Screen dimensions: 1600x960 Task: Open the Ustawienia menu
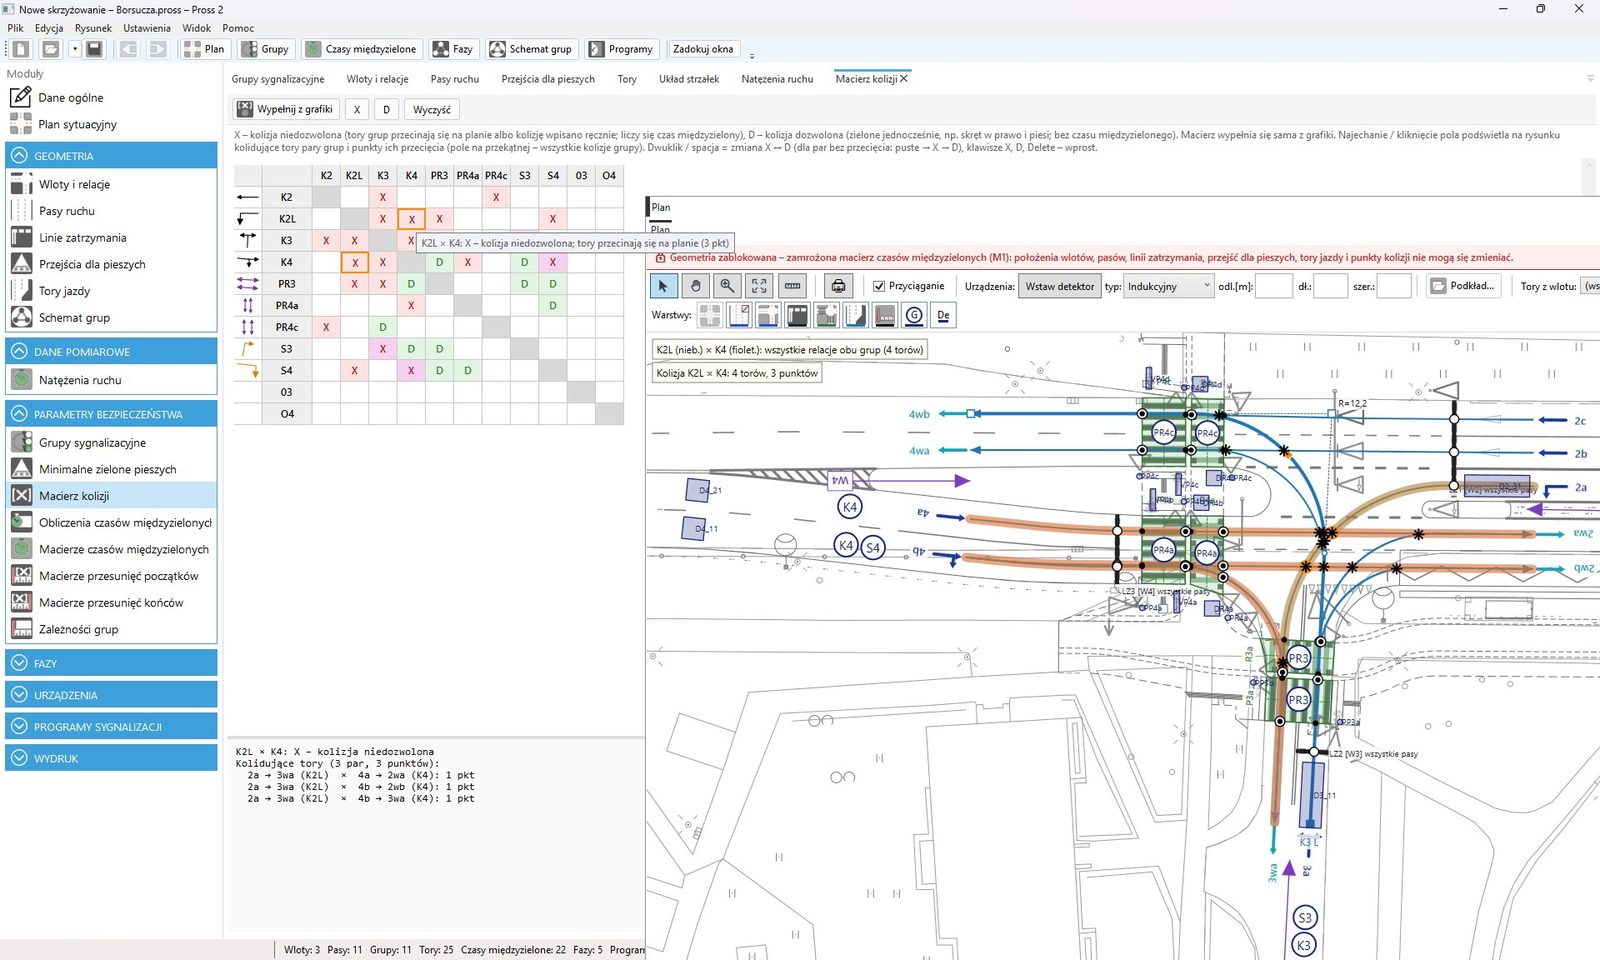tap(147, 28)
